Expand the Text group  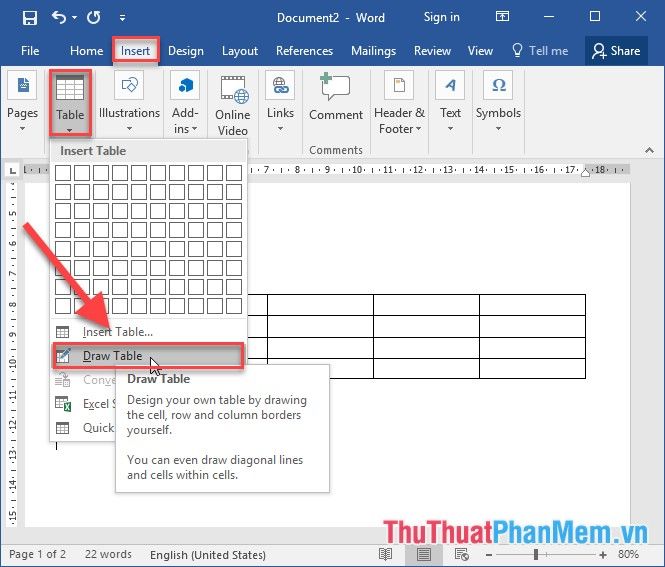click(450, 102)
